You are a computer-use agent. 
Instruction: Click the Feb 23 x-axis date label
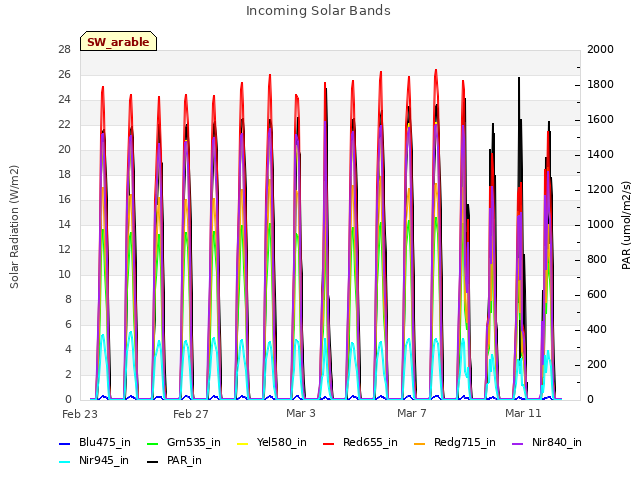pos(80,414)
